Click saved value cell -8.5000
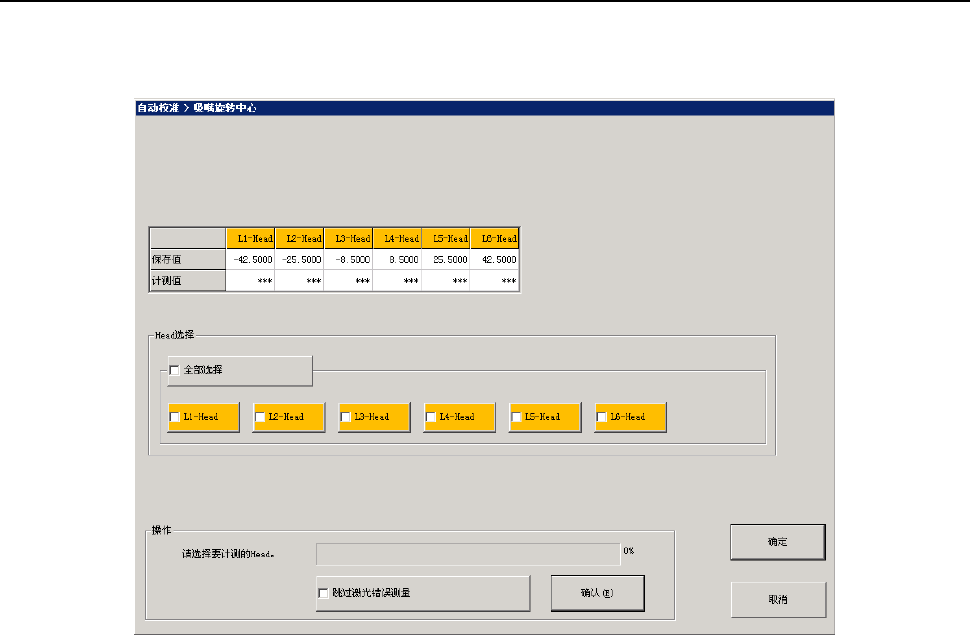Viewport: 970px width, 635px height. click(348, 259)
